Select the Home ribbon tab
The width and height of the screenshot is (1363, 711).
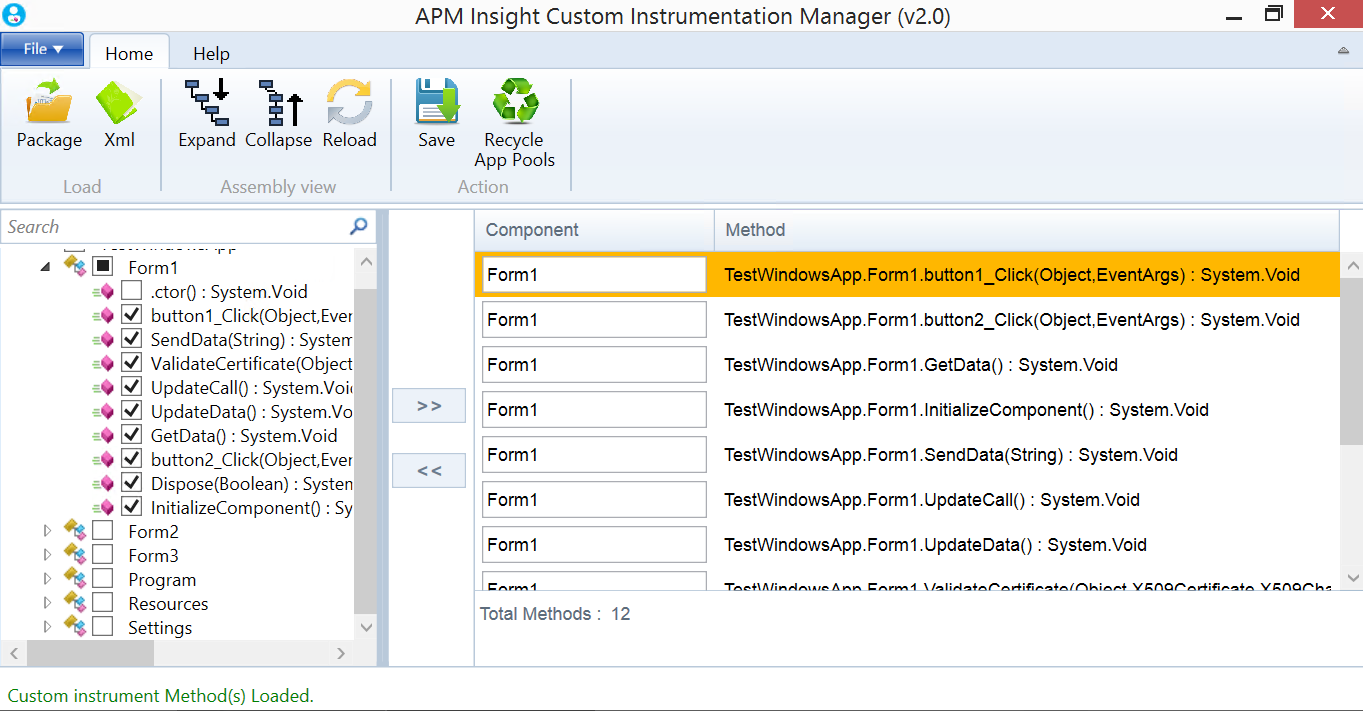click(x=128, y=53)
